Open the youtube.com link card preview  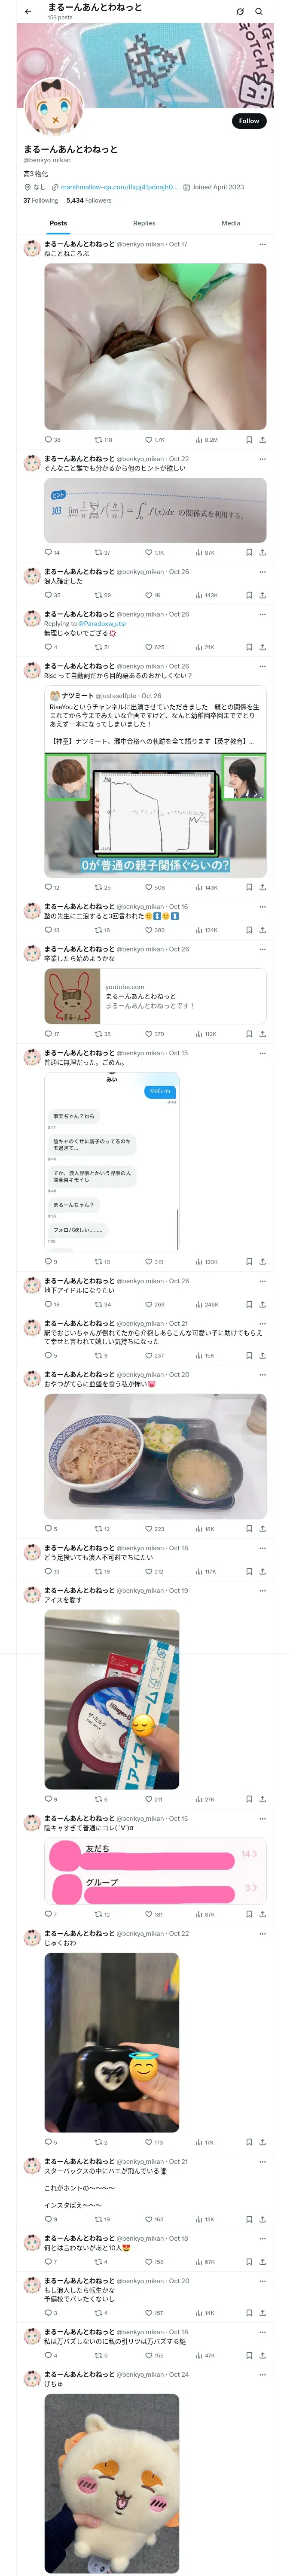tap(155, 996)
